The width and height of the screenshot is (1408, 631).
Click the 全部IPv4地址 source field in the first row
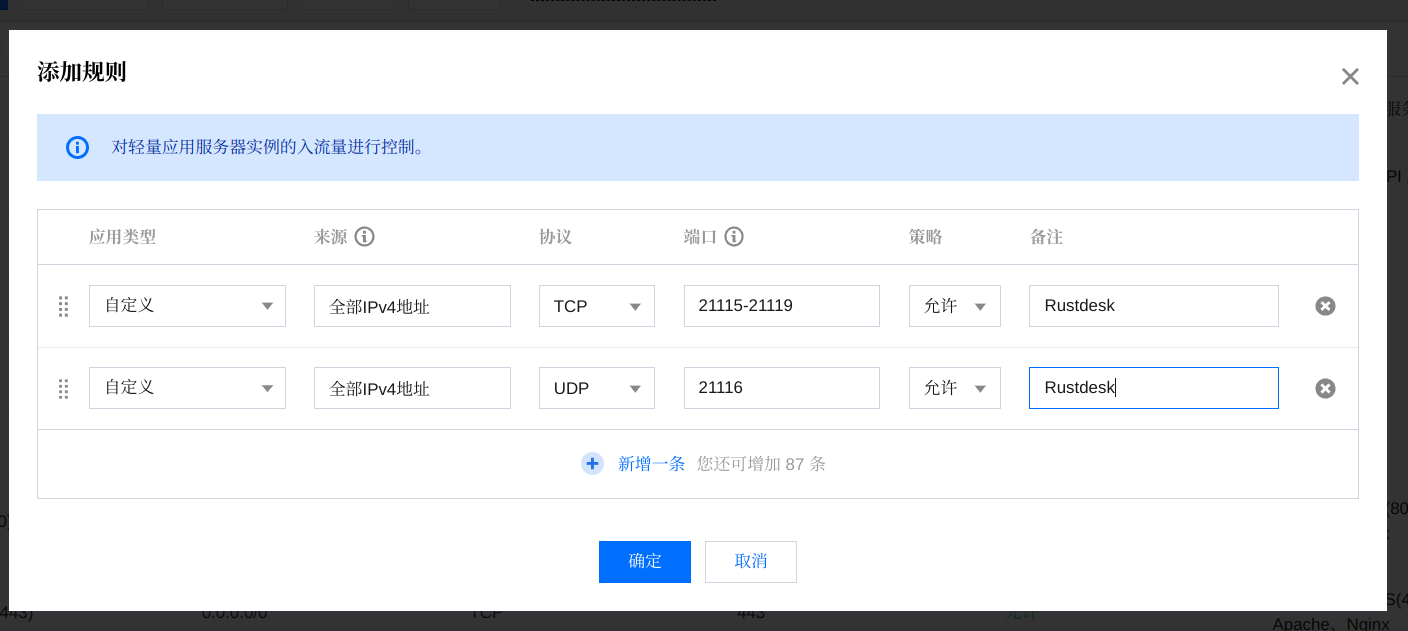tap(412, 306)
